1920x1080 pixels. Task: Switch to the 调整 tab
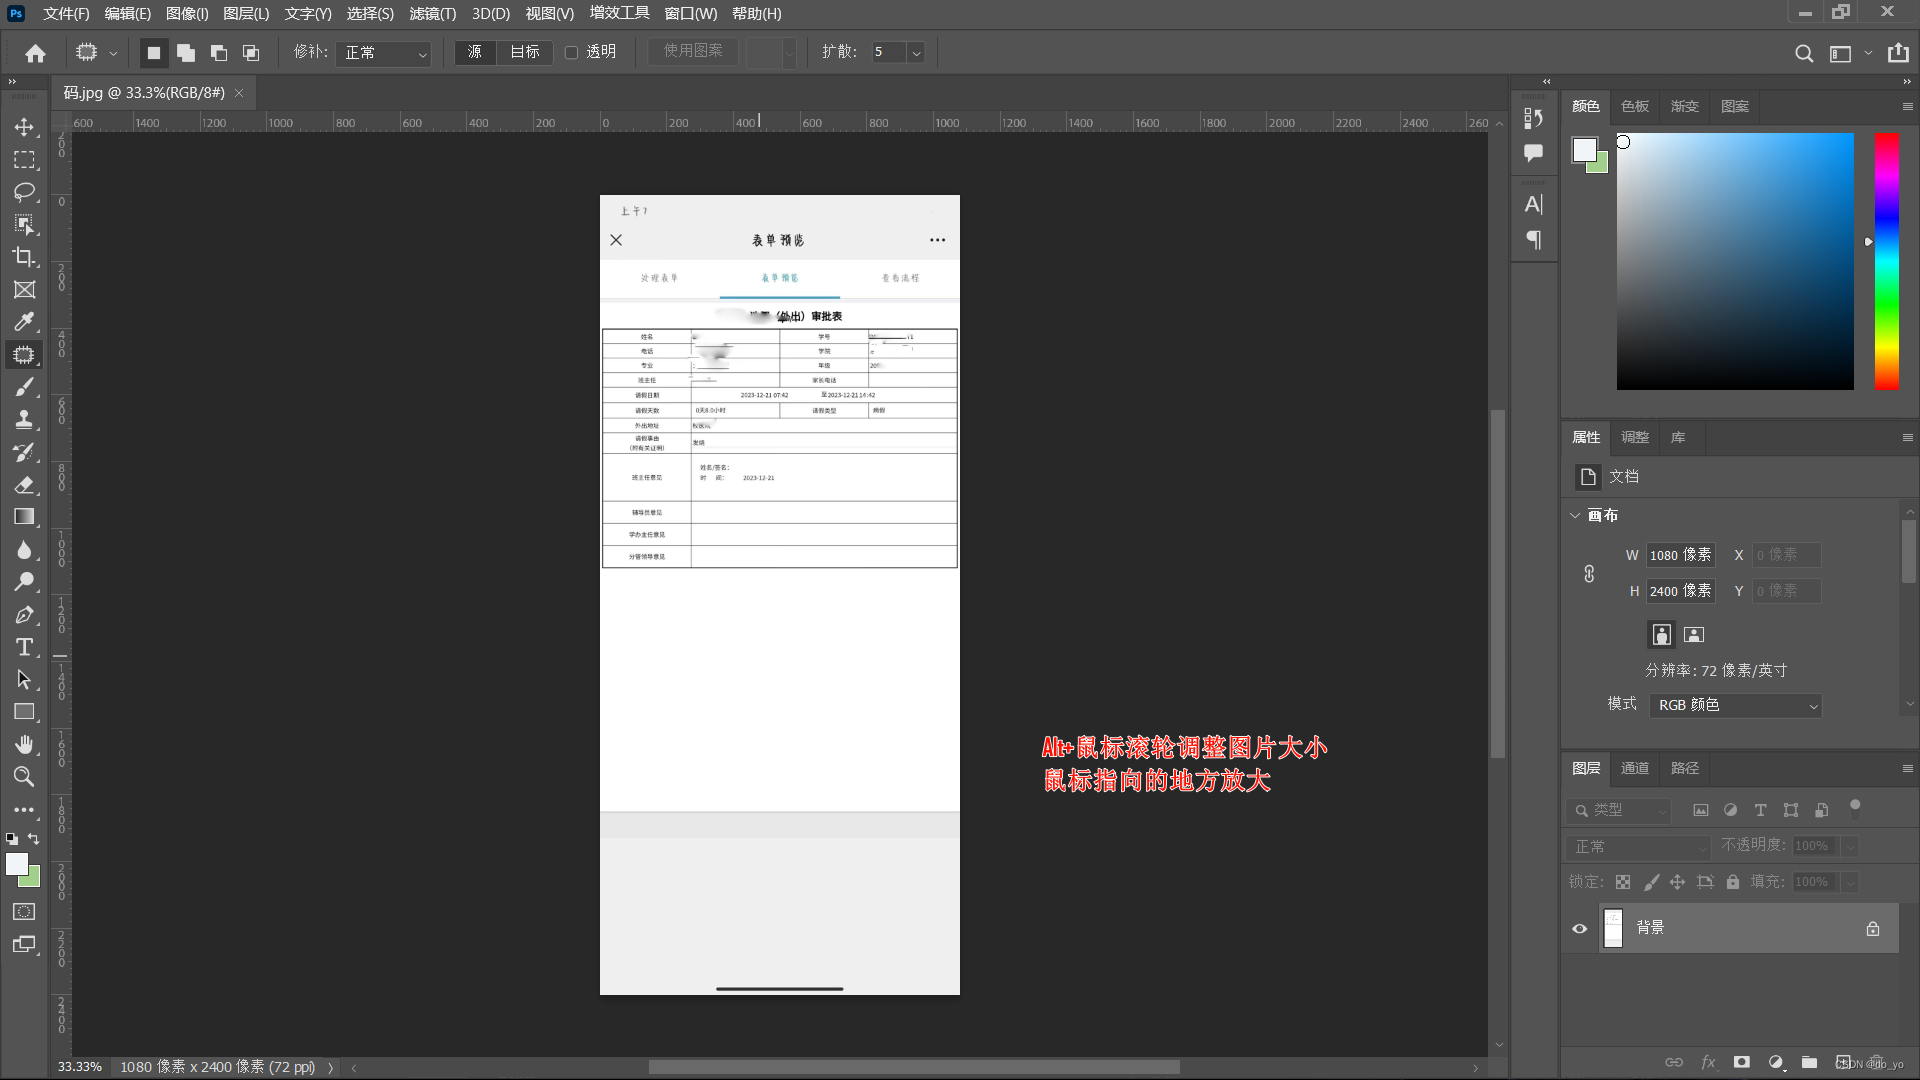pos(1635,437)
